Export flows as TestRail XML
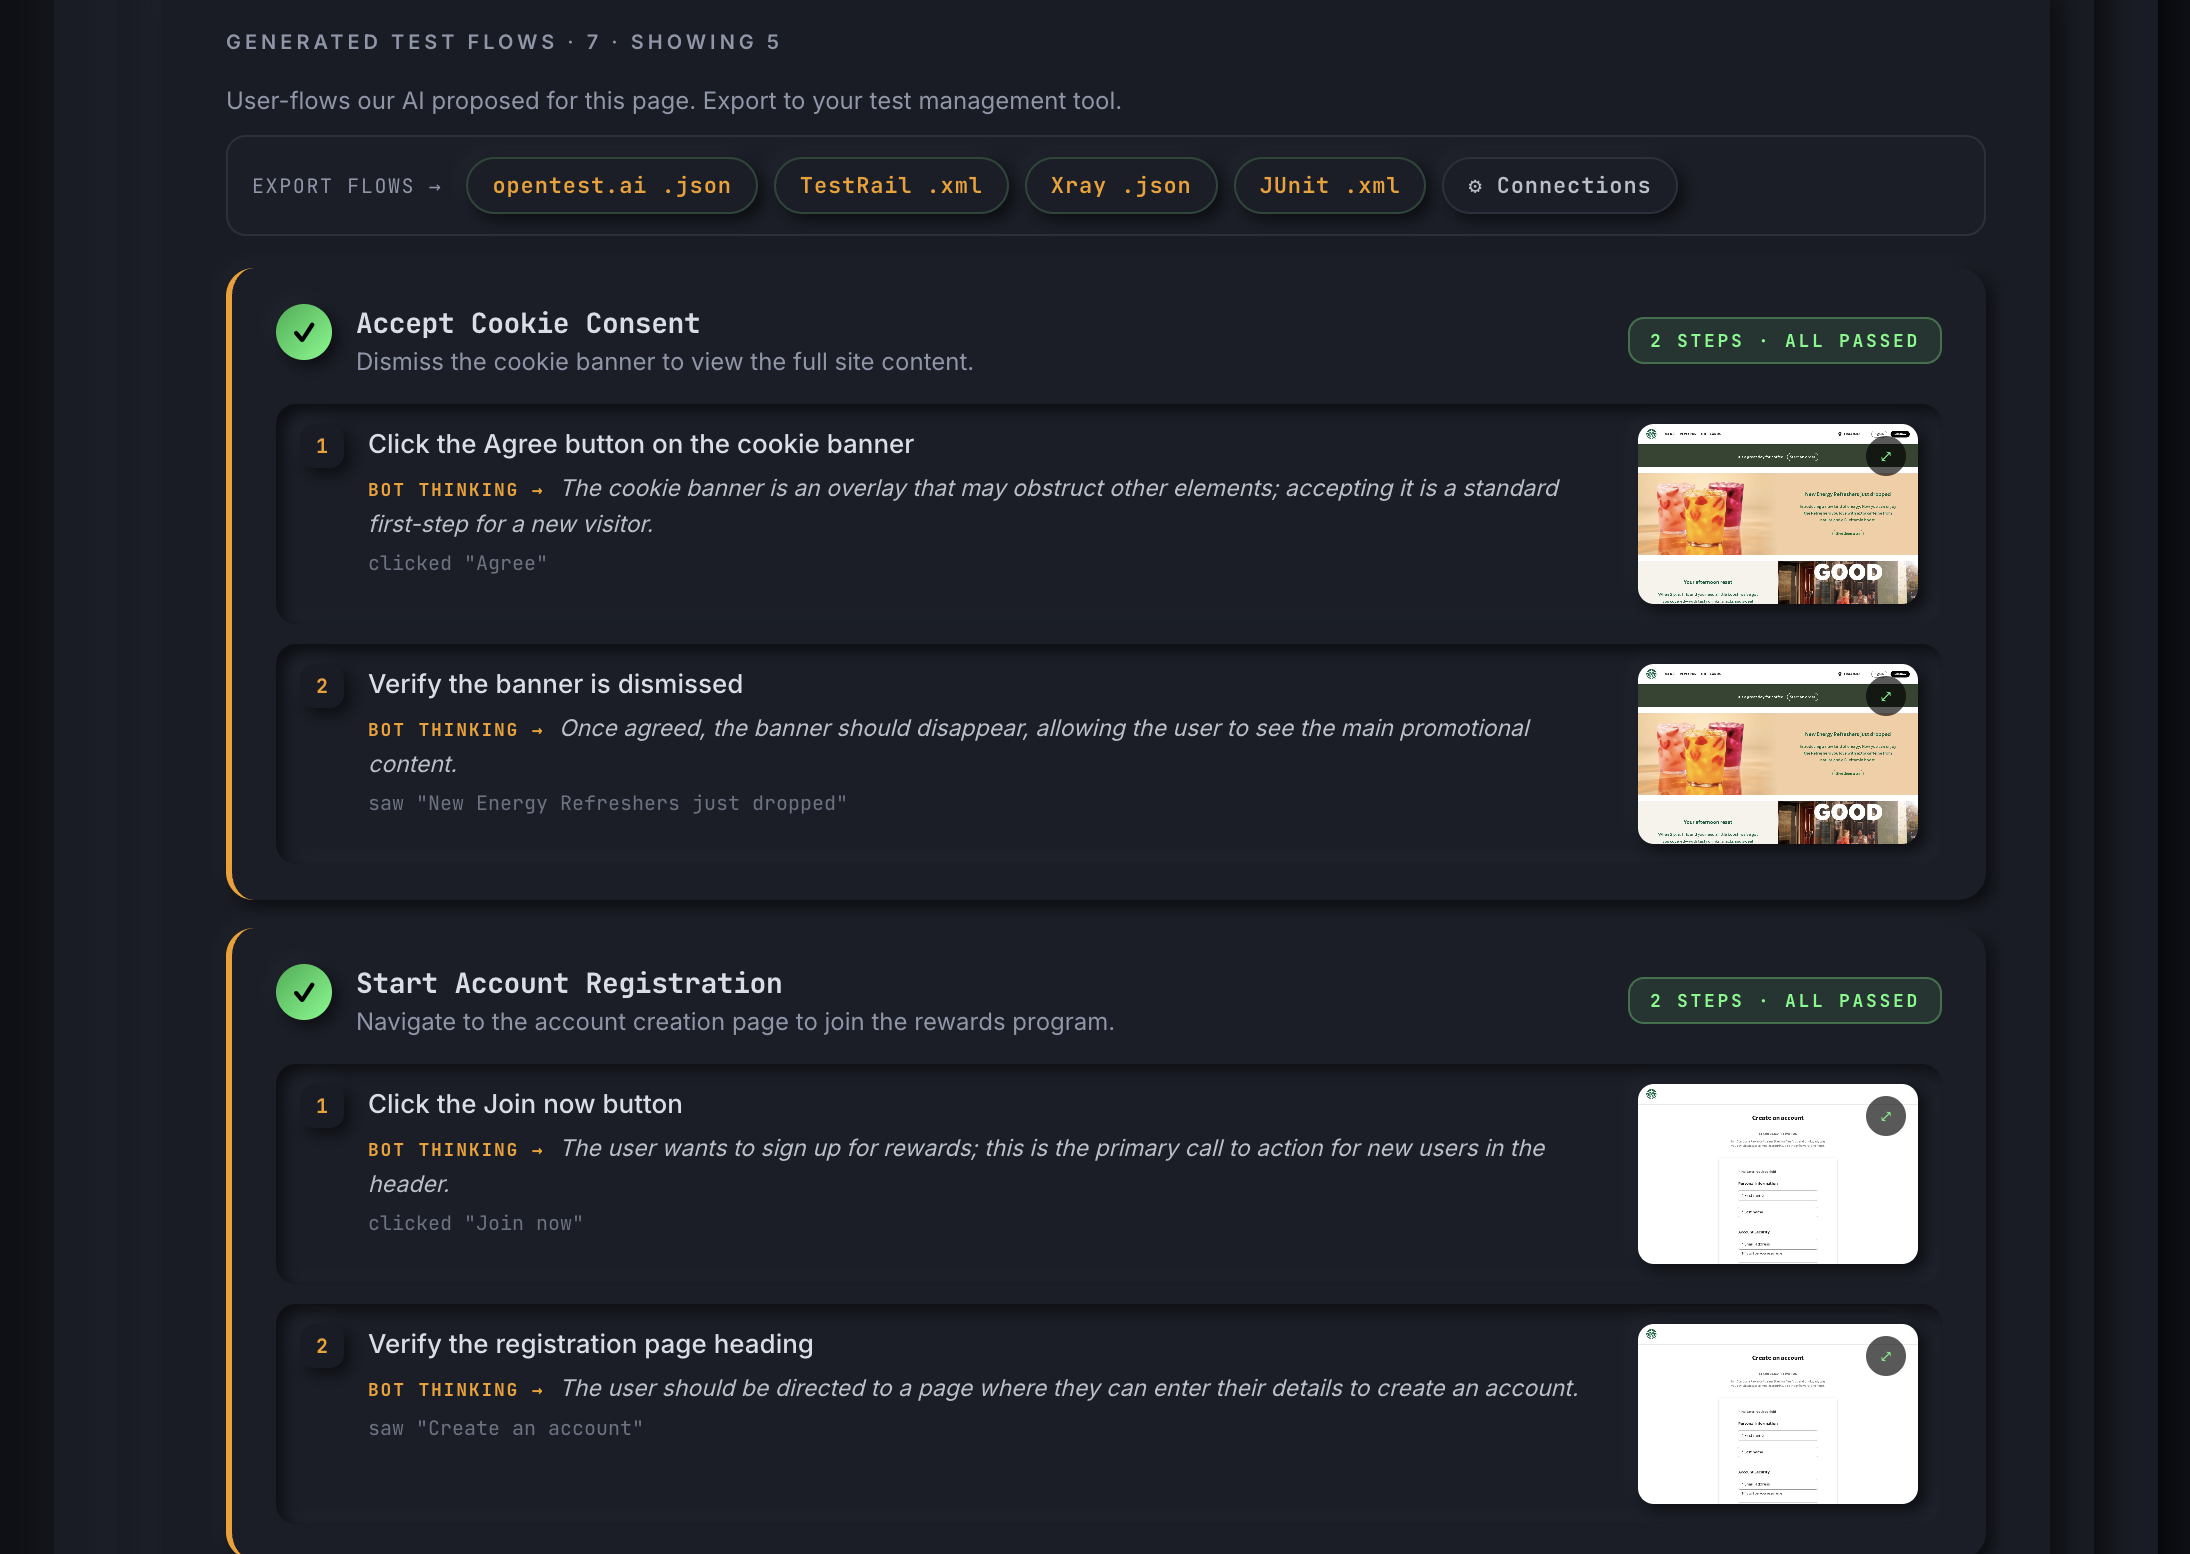Viewport: 2190px width, 1554px height. point(890,185)
